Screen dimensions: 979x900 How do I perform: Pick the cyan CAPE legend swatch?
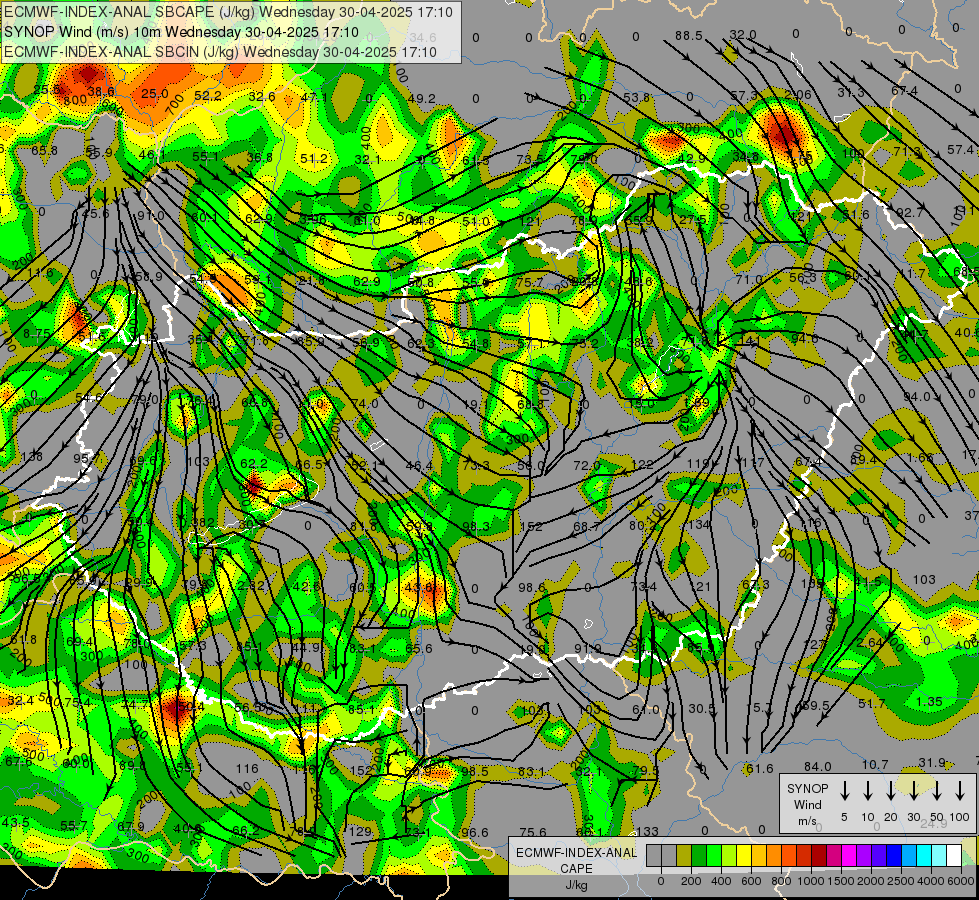923,855
